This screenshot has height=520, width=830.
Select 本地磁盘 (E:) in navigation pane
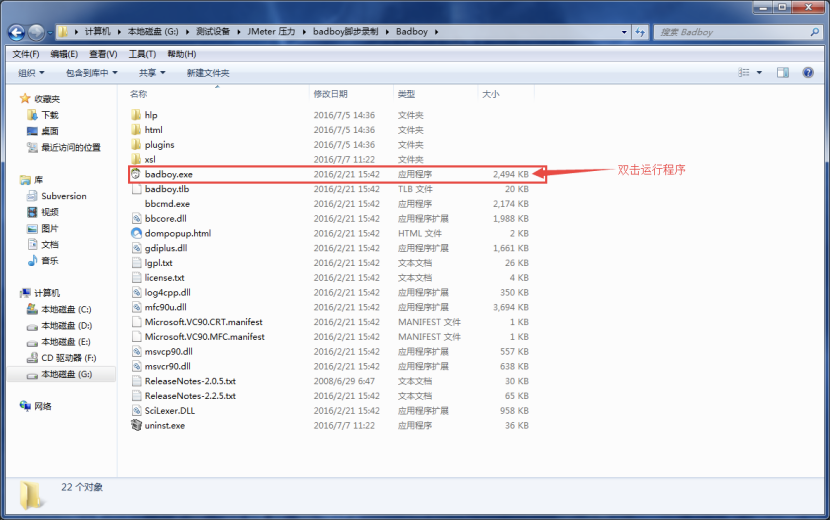tap(66, 342)
